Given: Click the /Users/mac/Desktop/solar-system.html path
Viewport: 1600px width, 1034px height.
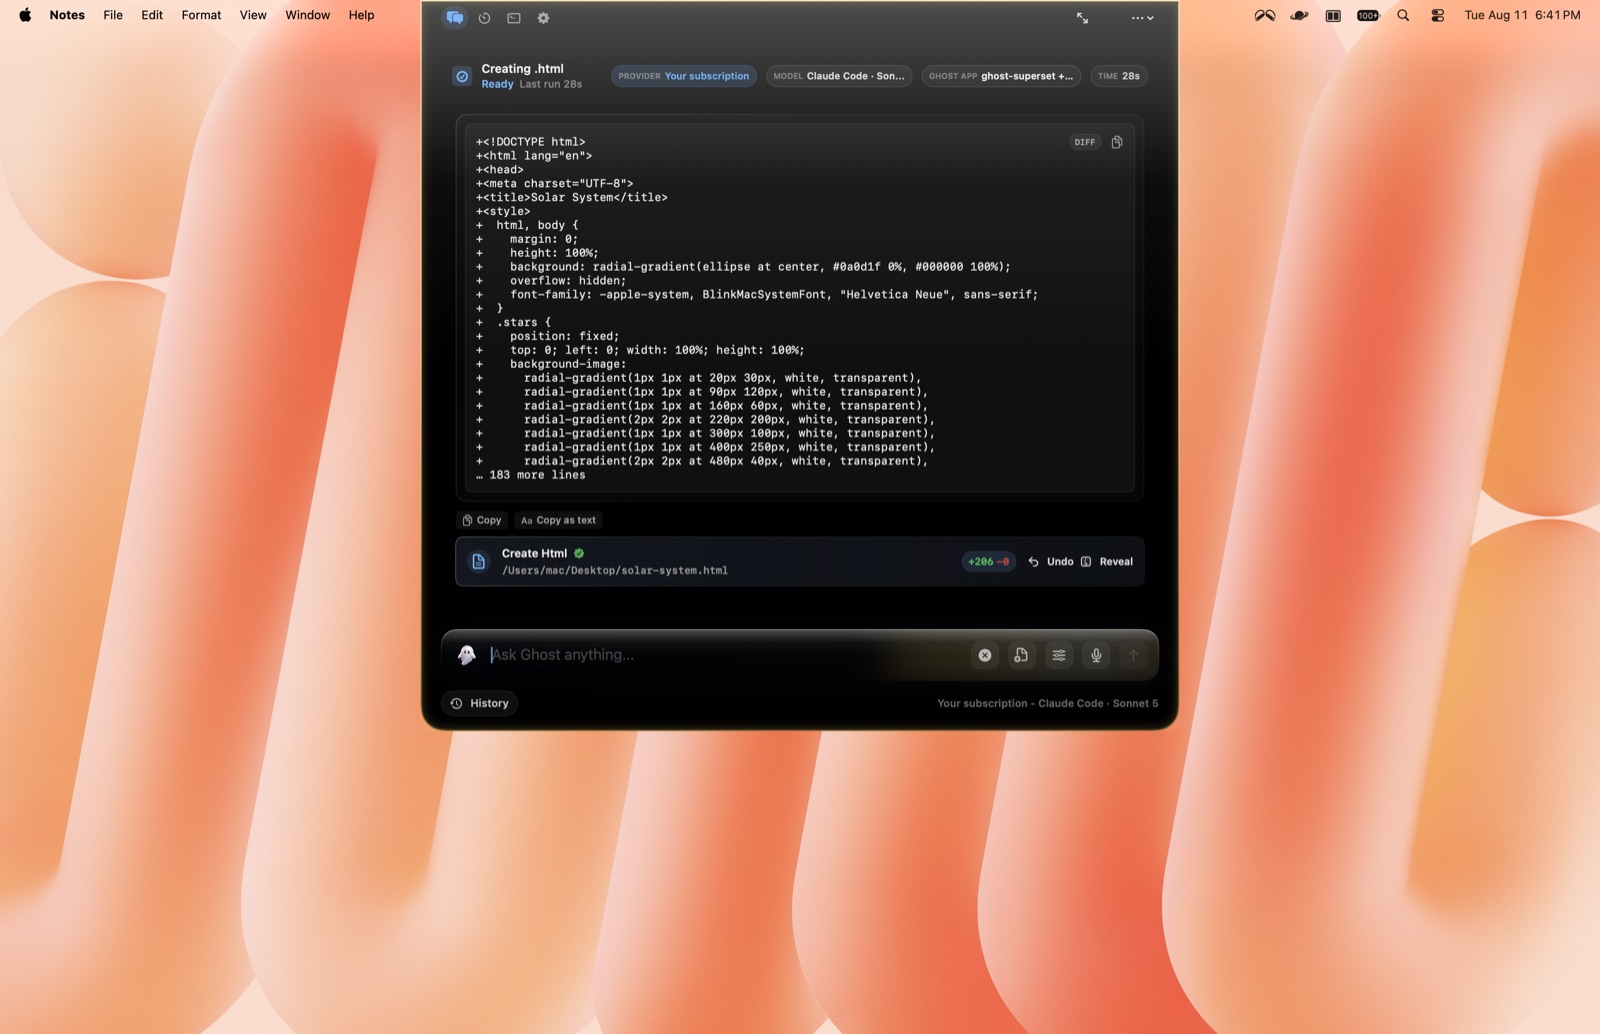Looking at the screenshot, I should click(x=615, y=571).
